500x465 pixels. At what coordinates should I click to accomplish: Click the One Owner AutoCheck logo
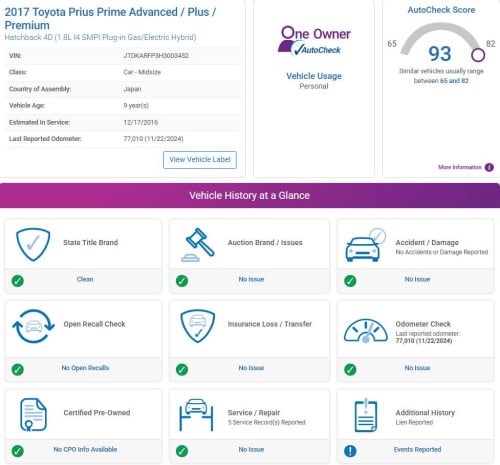[x=314, y=41]
